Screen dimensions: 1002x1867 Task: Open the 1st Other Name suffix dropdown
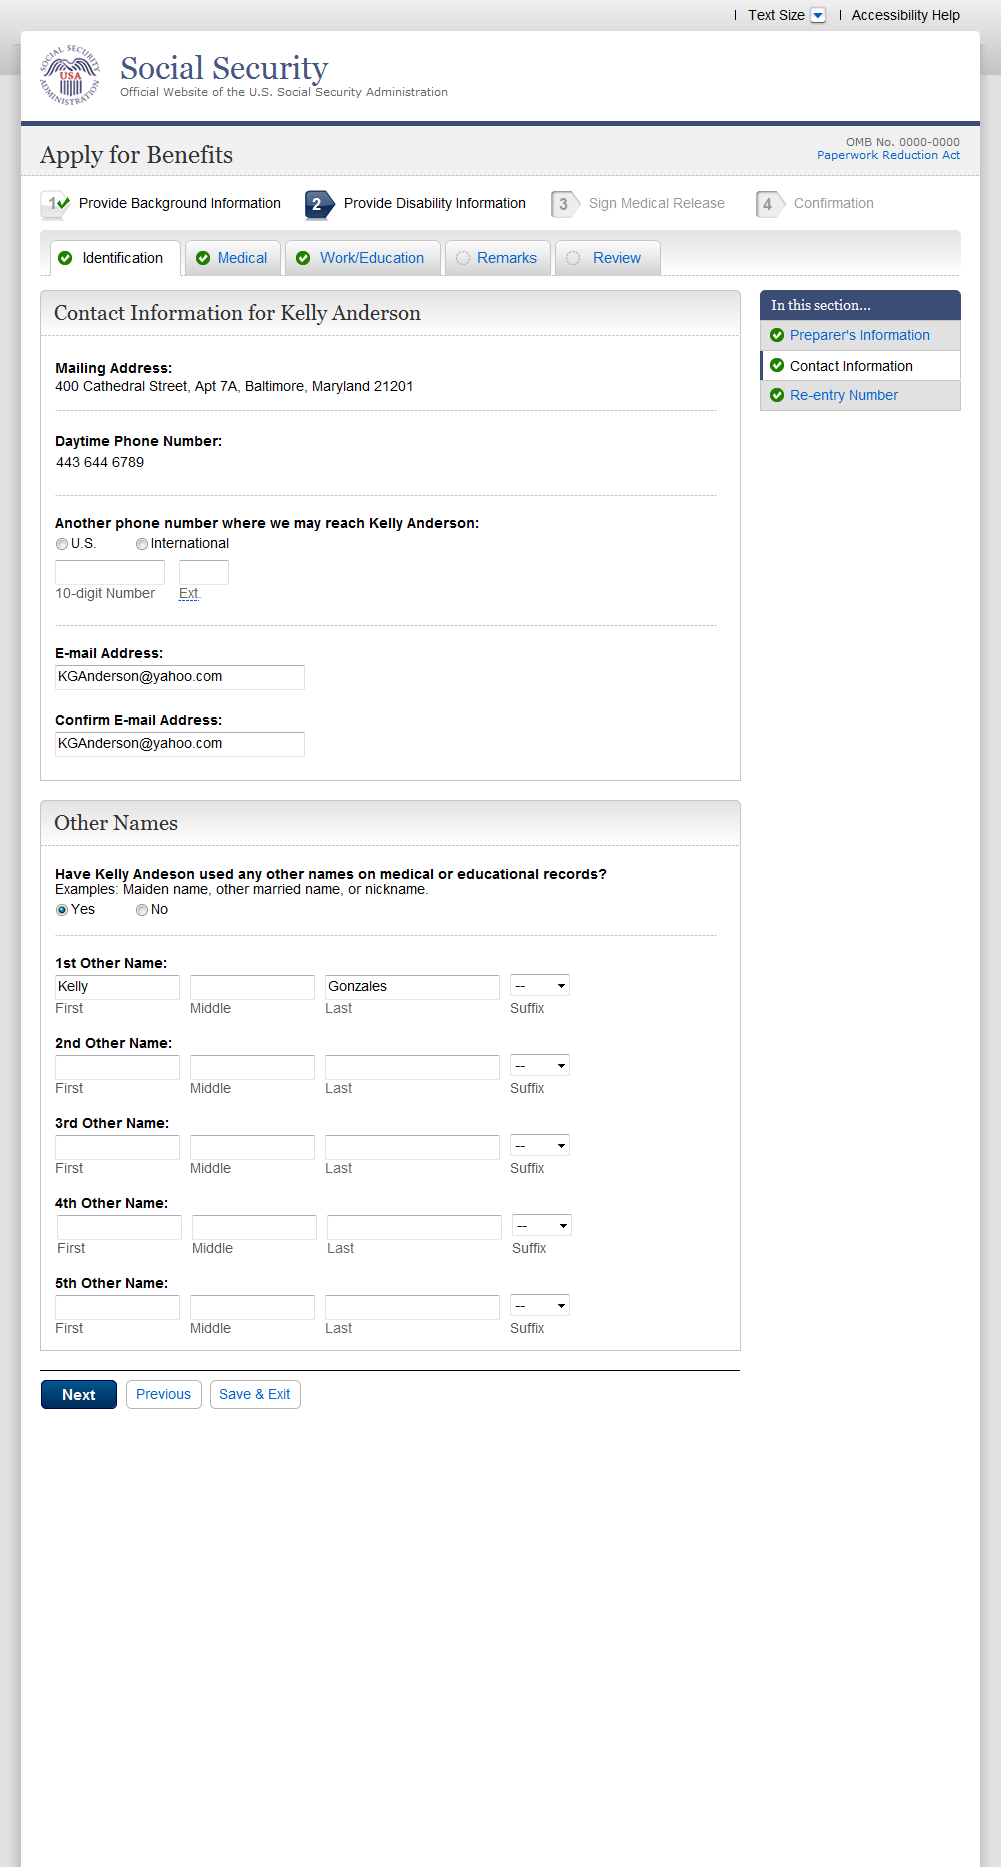click(539, 986)
